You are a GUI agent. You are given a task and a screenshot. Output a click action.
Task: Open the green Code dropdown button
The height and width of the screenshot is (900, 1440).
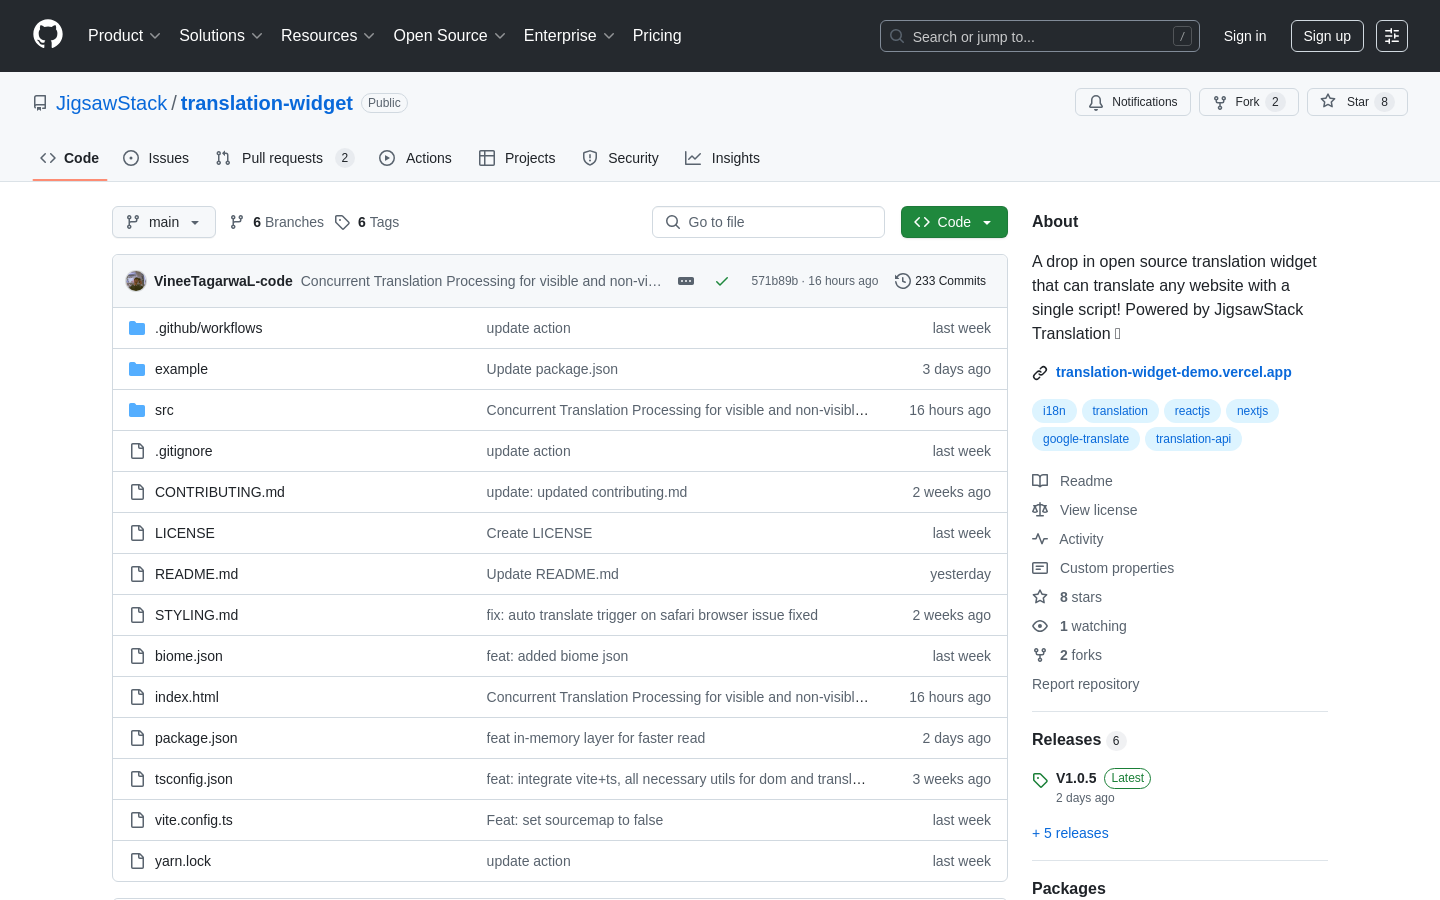click(x=954, y=222)
